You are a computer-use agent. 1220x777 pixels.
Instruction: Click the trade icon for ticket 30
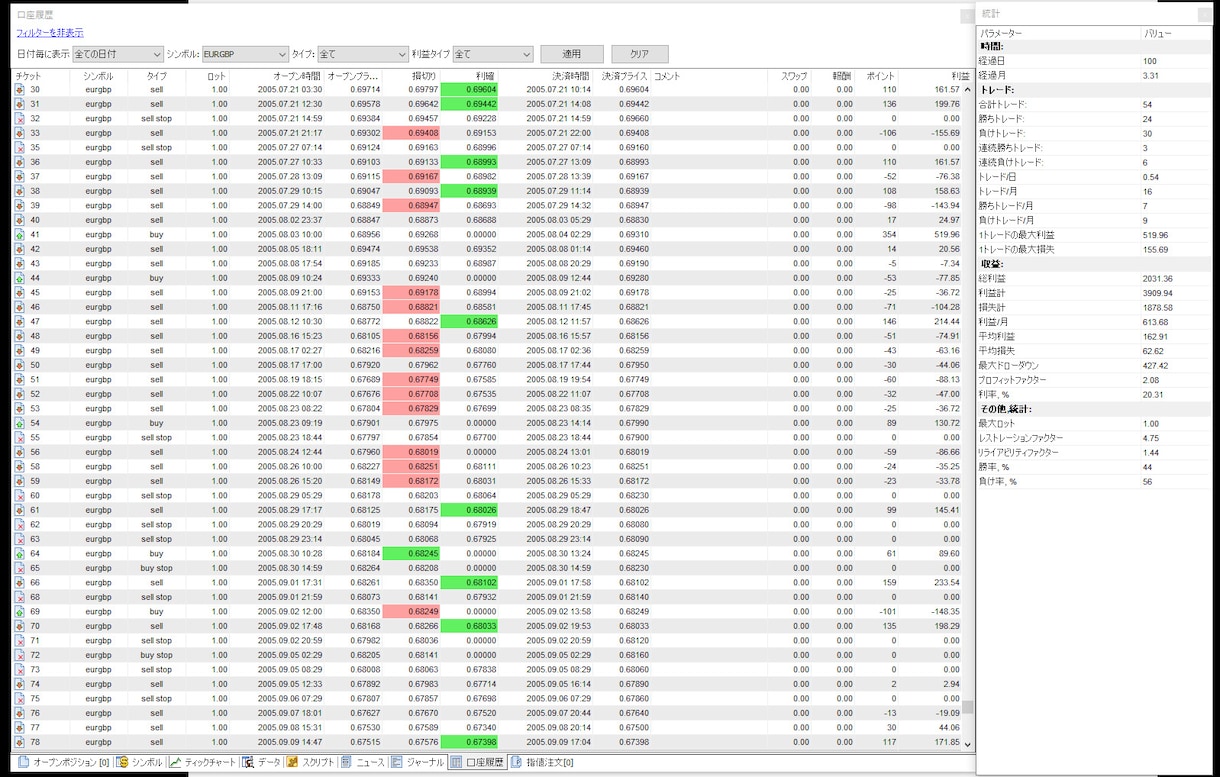pyautogui.click(x=19, y=90)
